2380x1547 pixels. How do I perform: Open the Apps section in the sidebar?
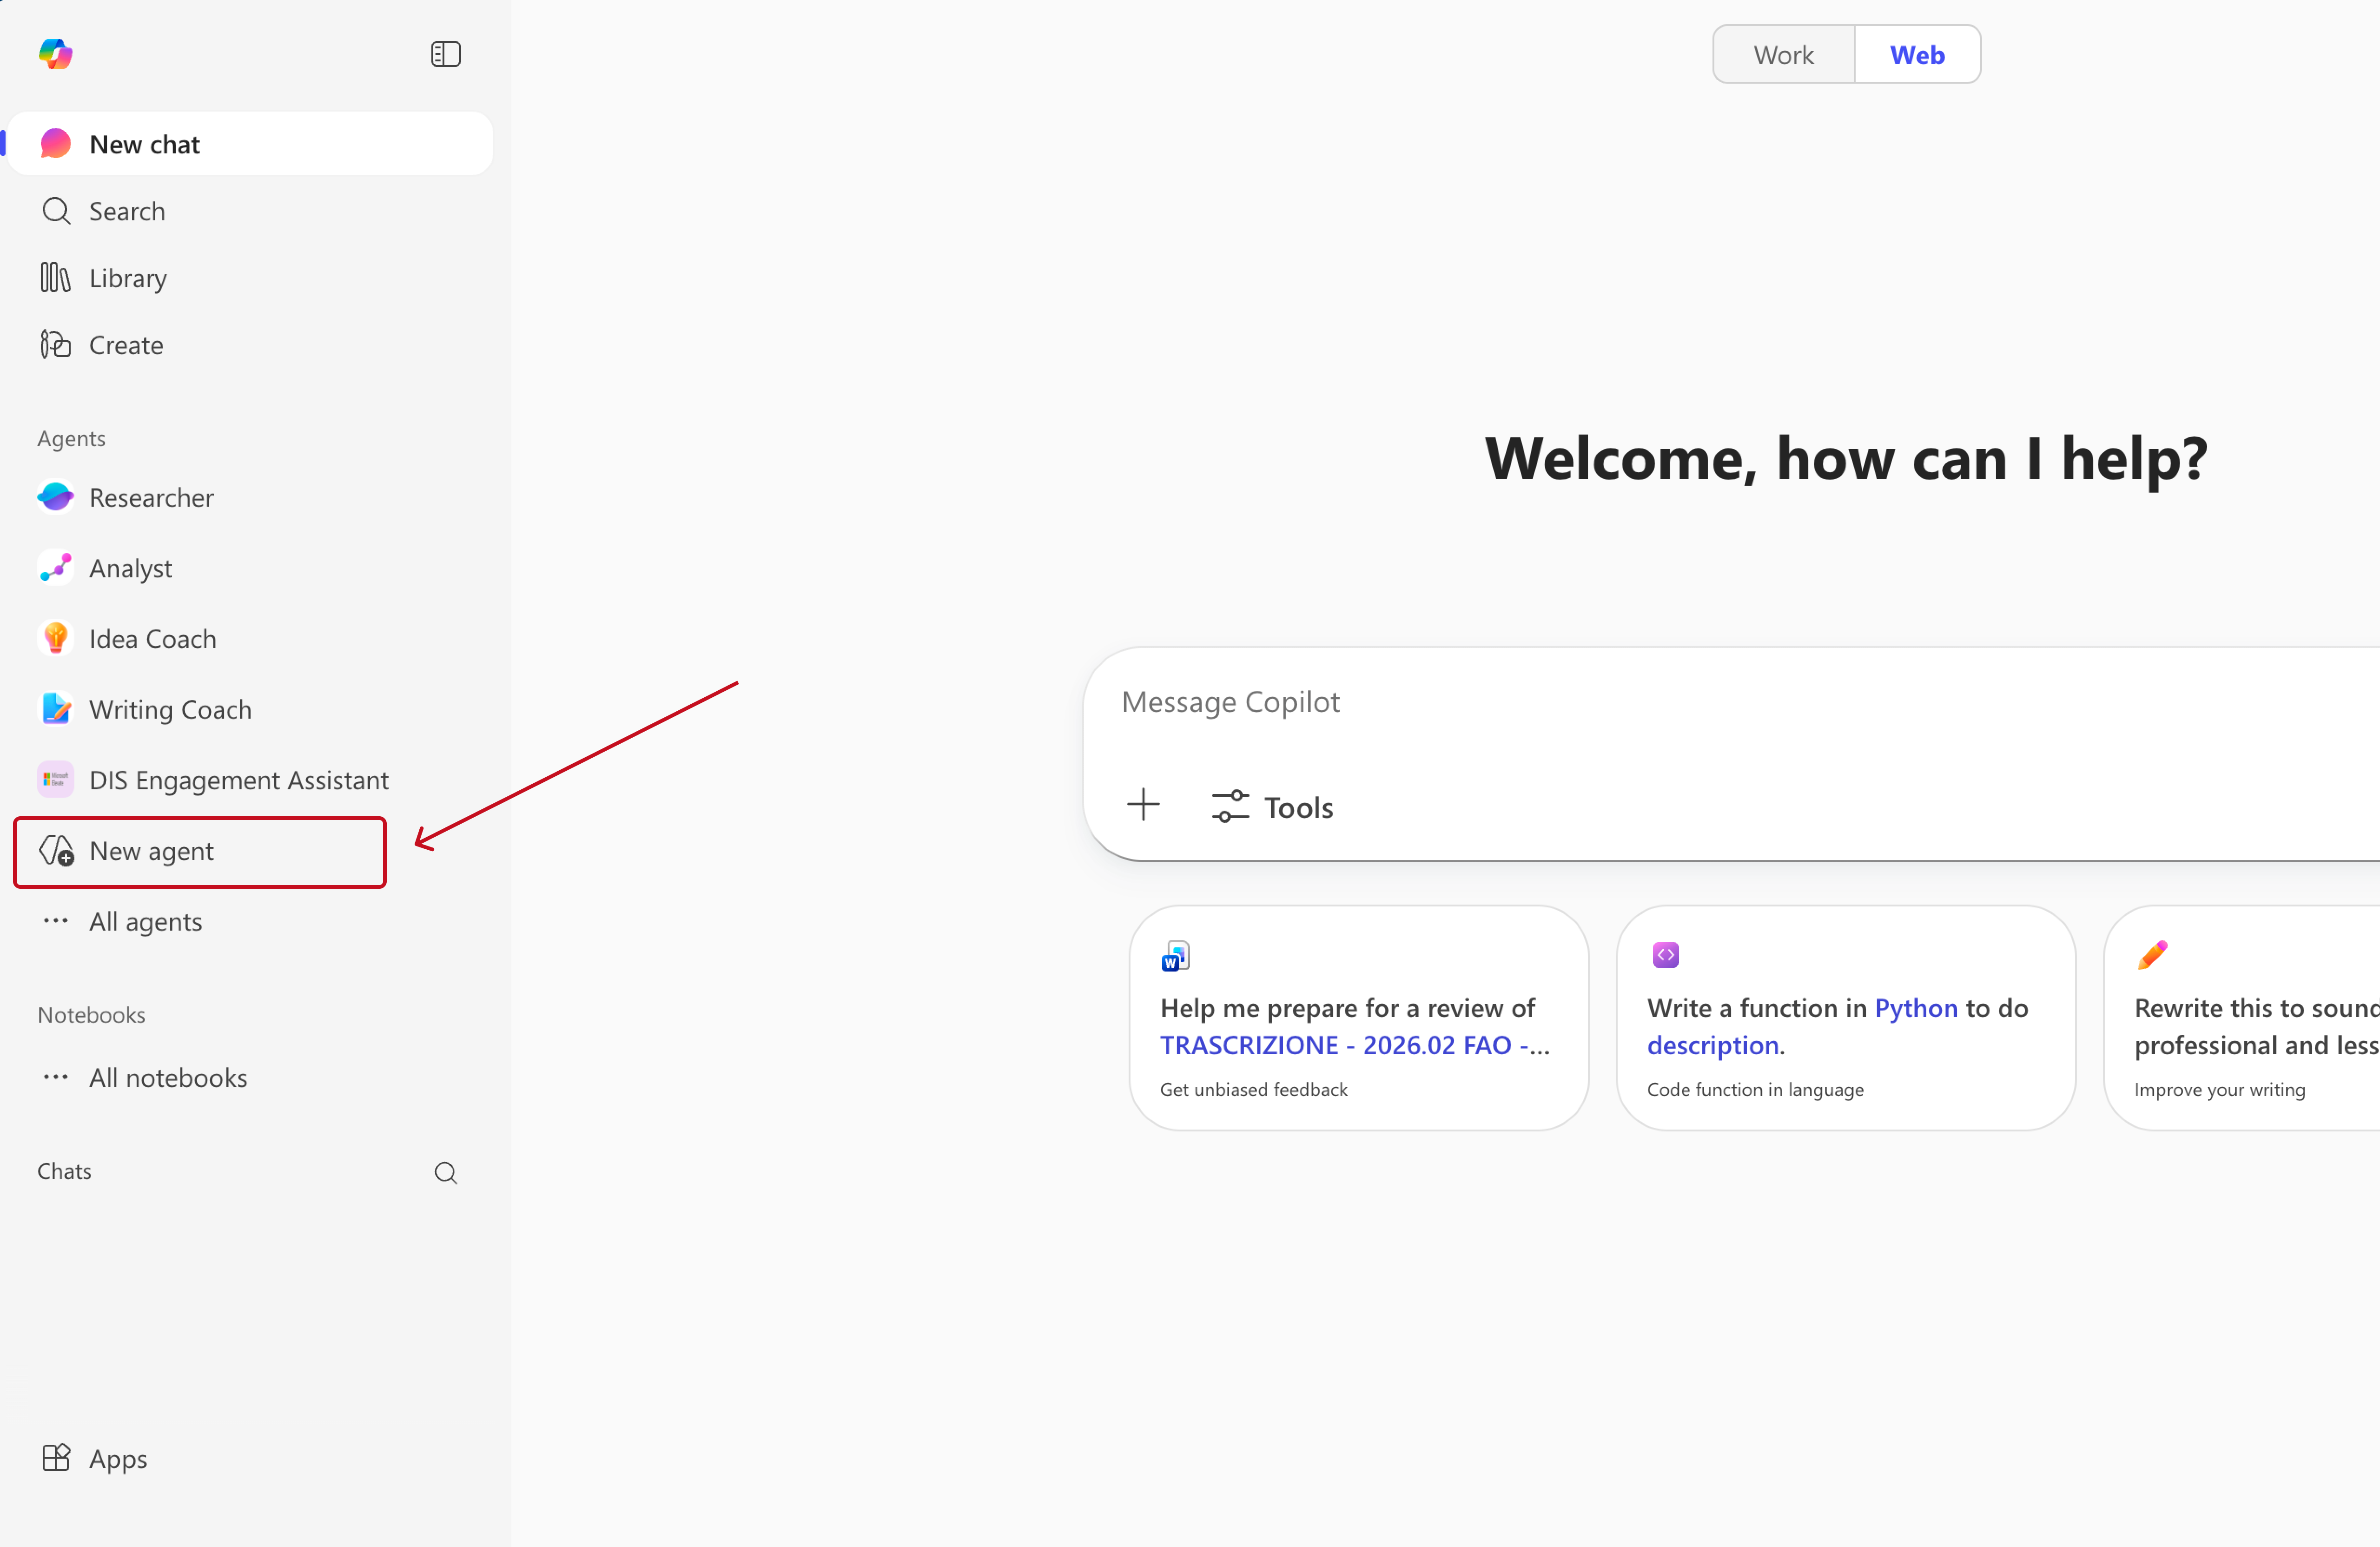tap(117, 1458)
